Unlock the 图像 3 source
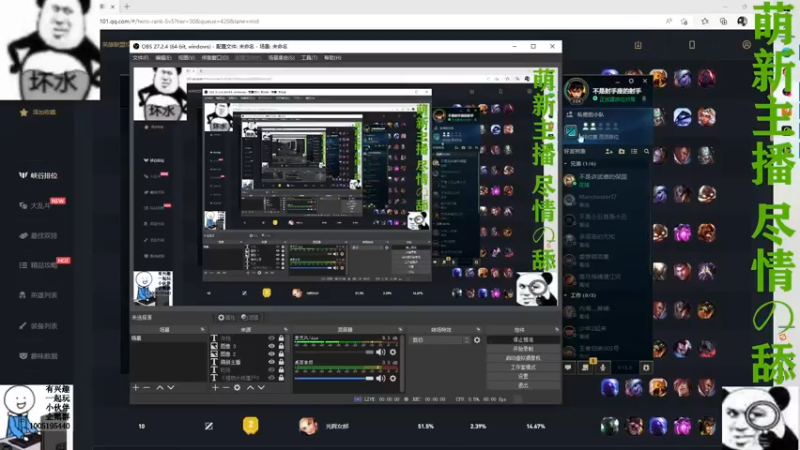This screenshot has width=800, height=450. [281, 346]
